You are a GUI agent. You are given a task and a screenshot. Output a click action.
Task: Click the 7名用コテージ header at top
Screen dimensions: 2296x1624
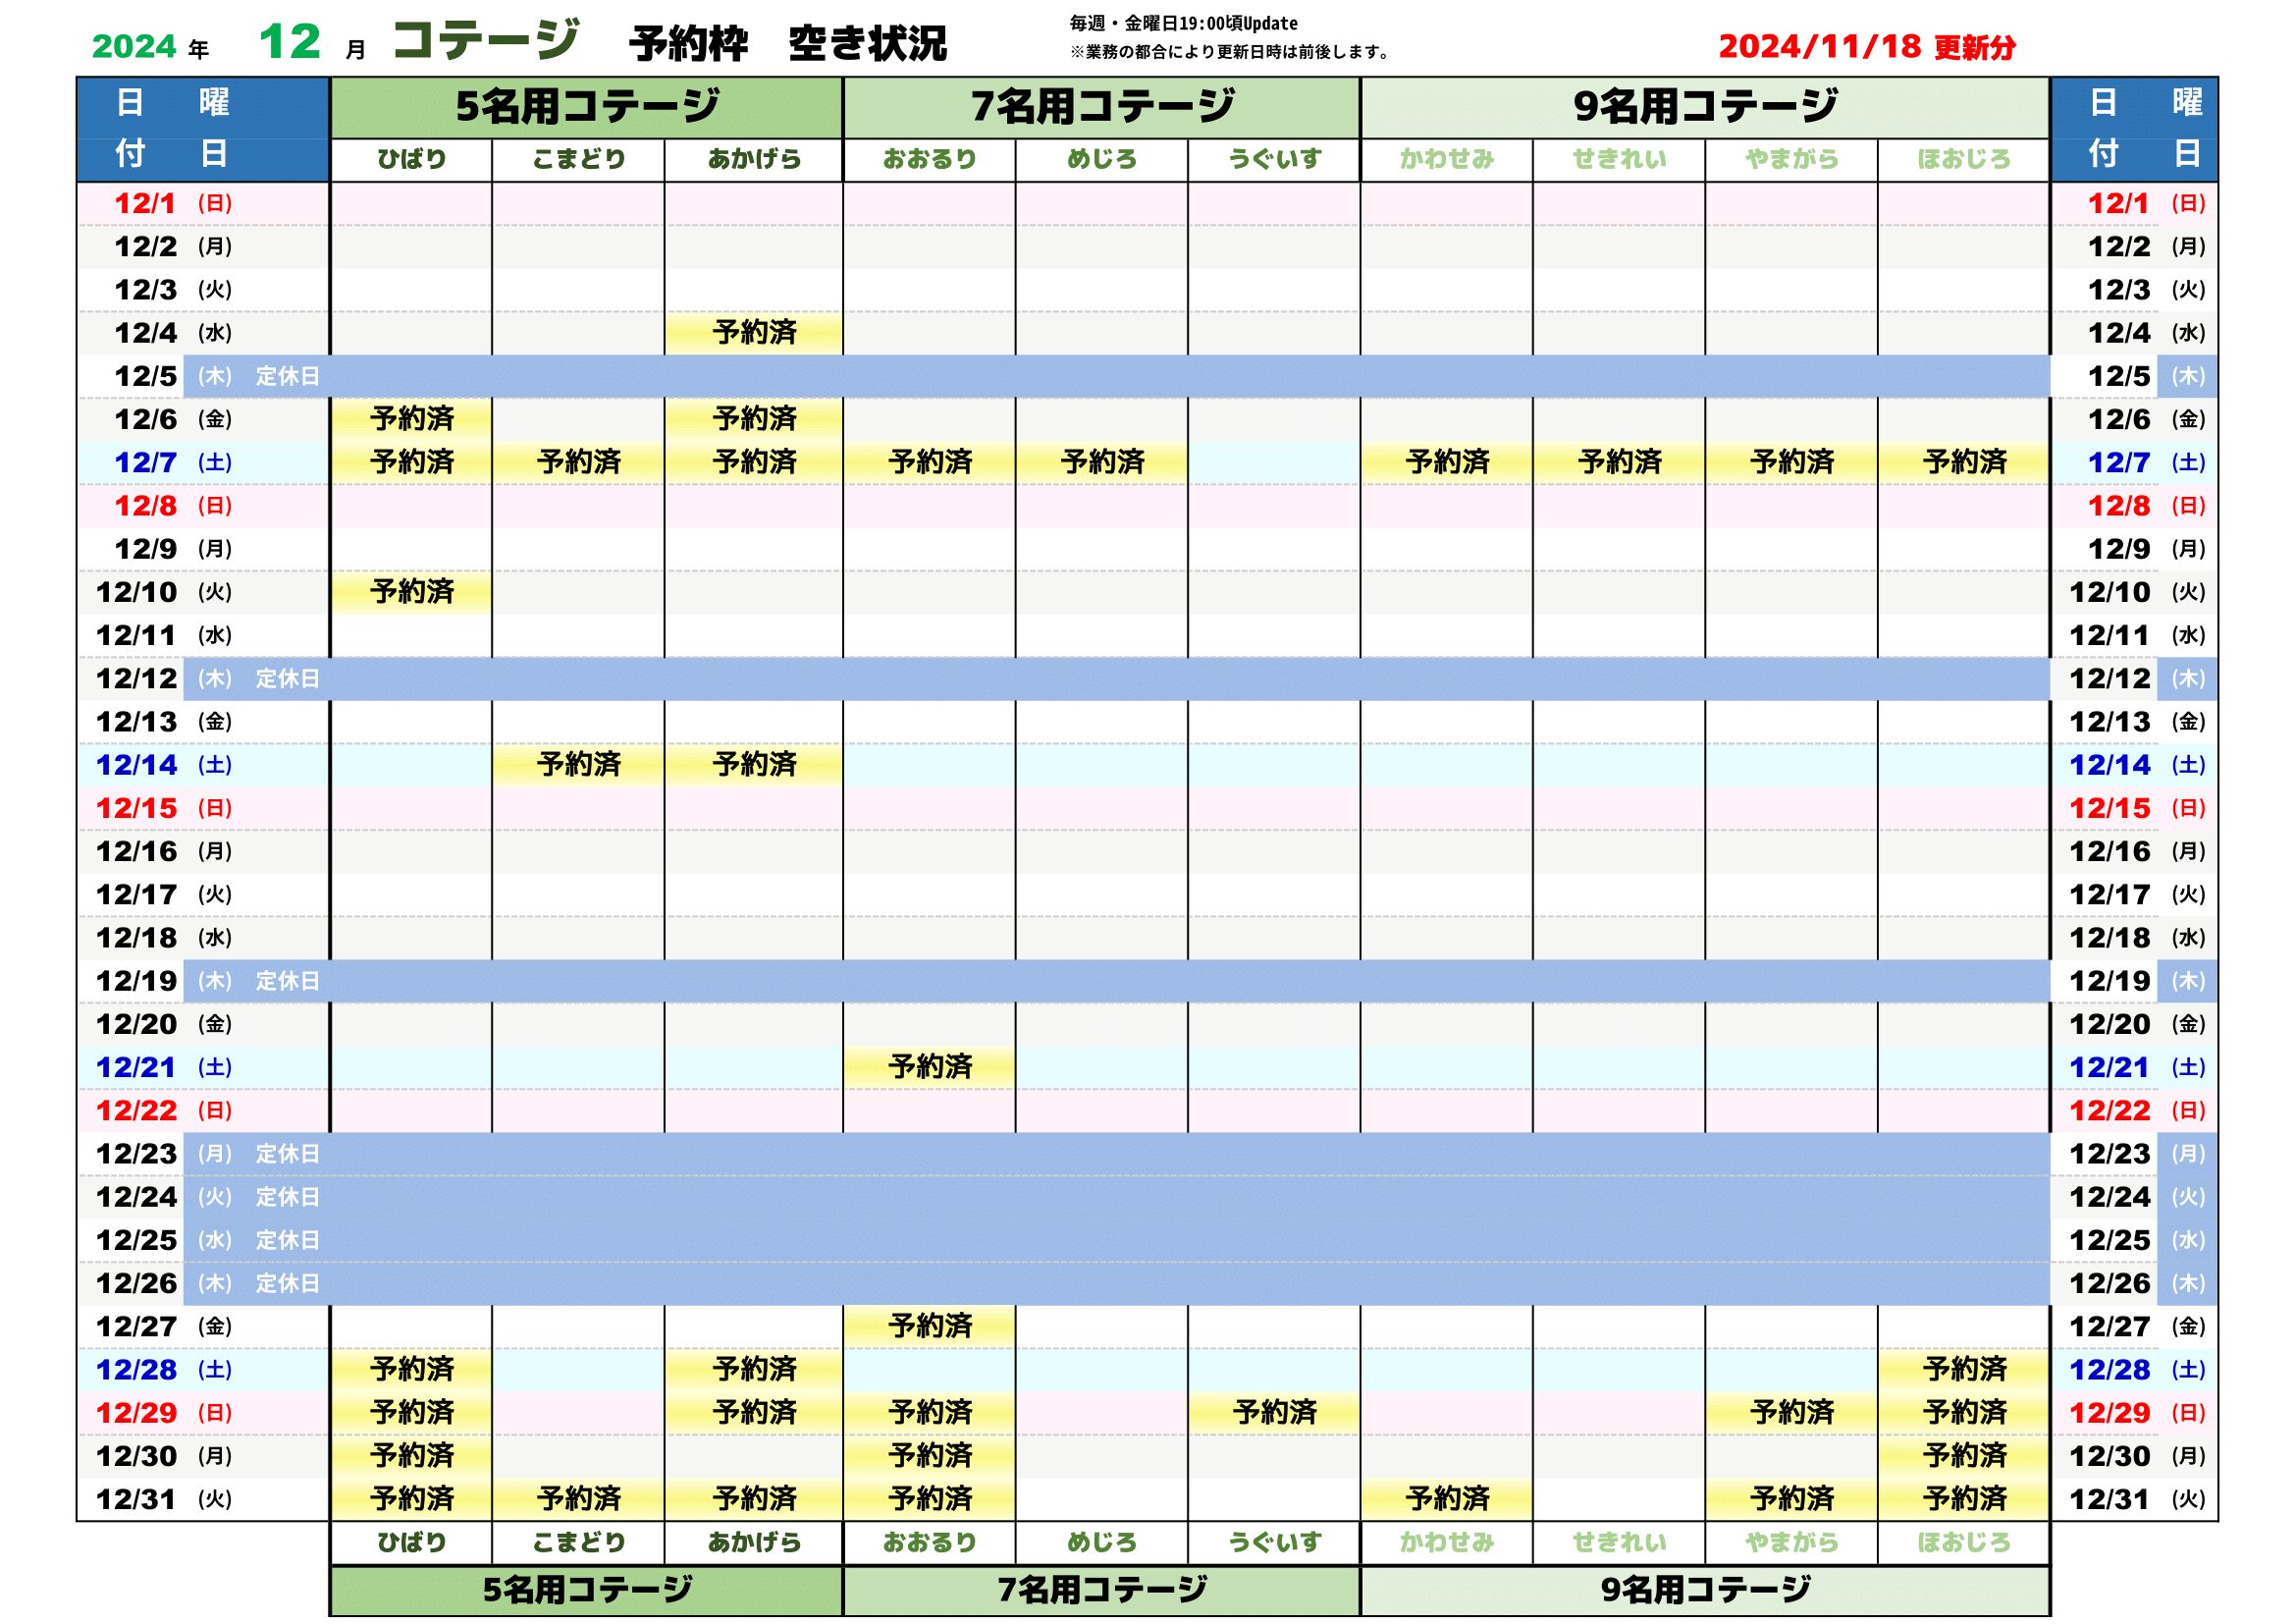[x=1102, y=107]
